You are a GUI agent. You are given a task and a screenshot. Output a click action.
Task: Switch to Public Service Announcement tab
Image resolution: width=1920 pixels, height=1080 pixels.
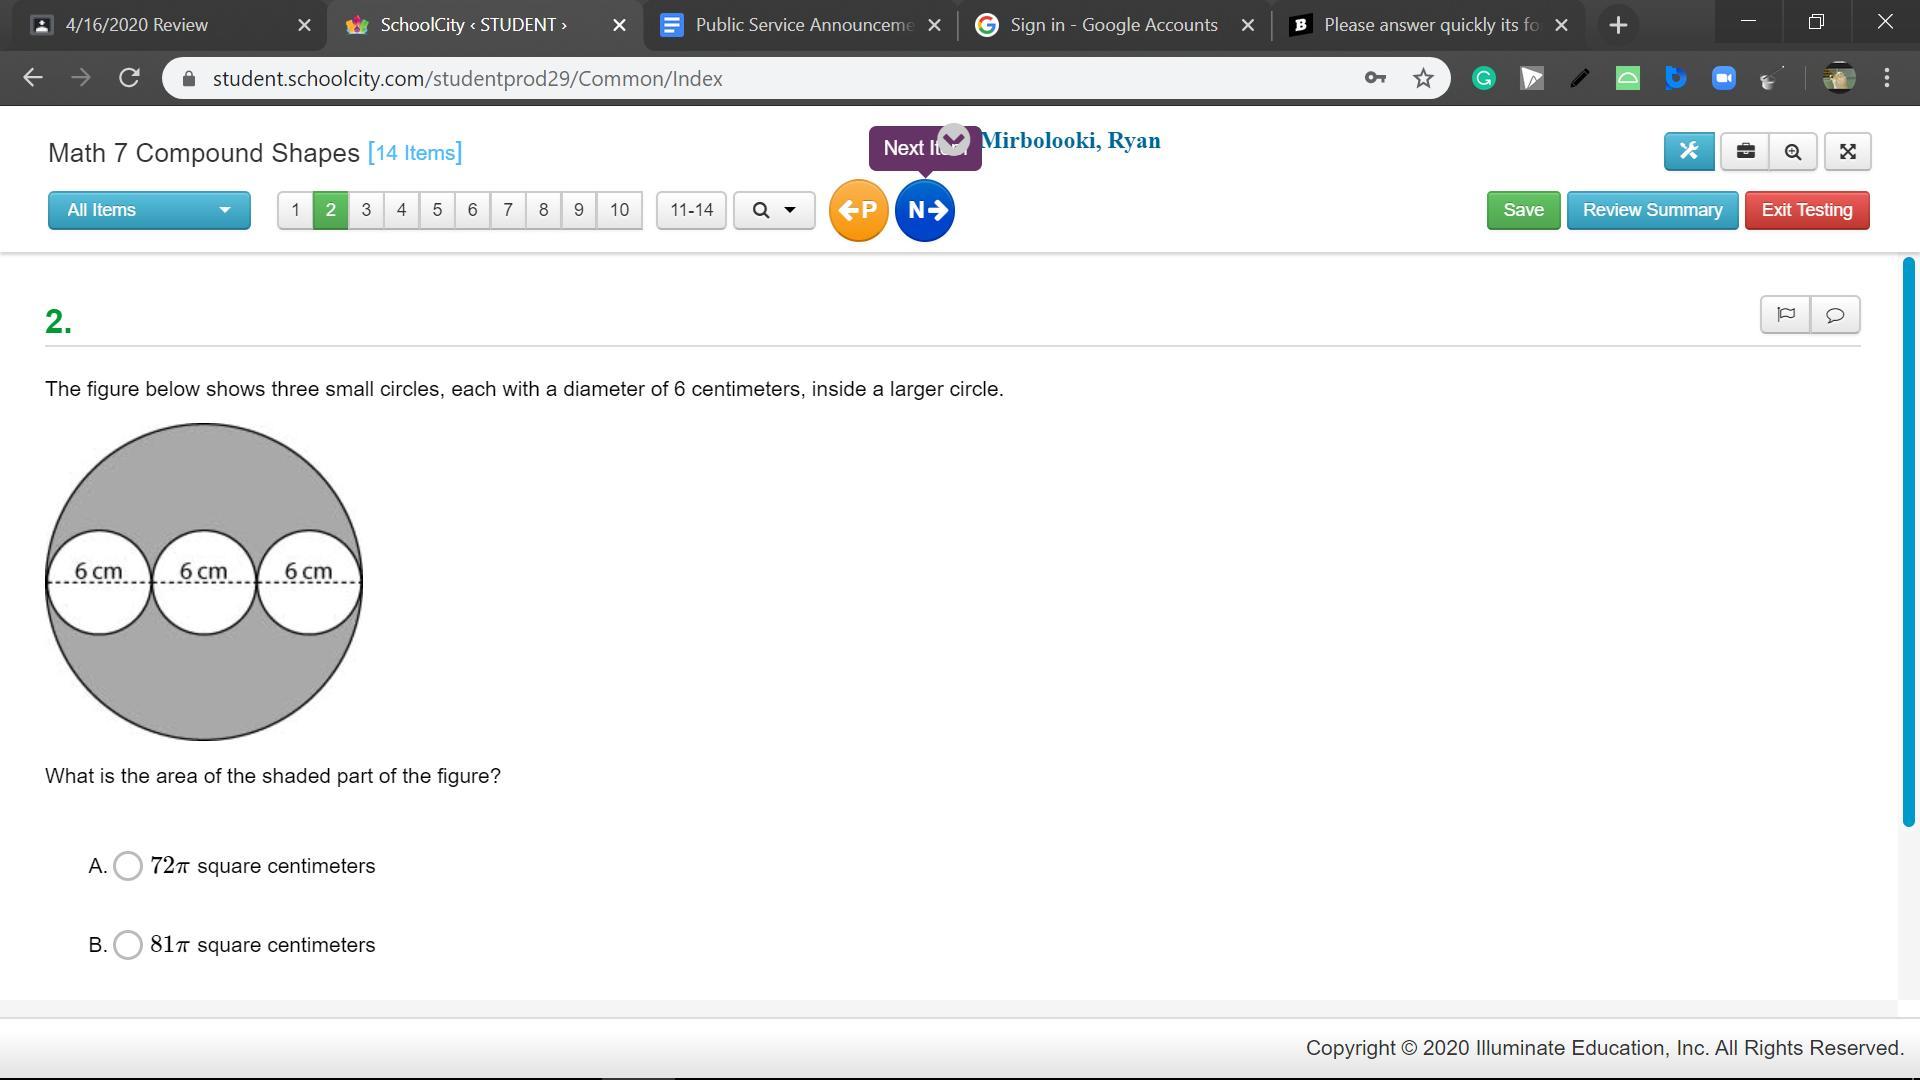click(x=803, y=25)
